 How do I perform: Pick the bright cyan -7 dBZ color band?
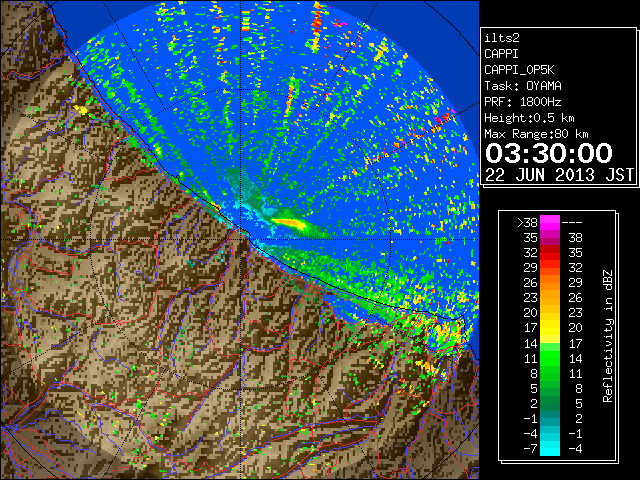point(550,449)
